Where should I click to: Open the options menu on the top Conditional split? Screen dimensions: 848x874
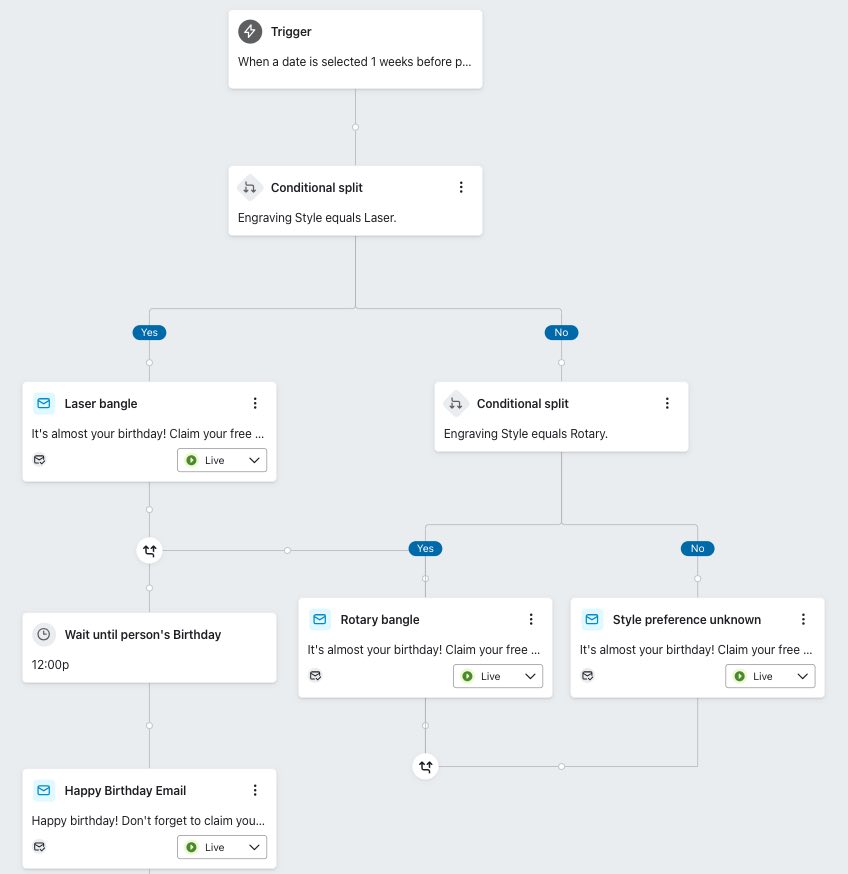(461, 187)
